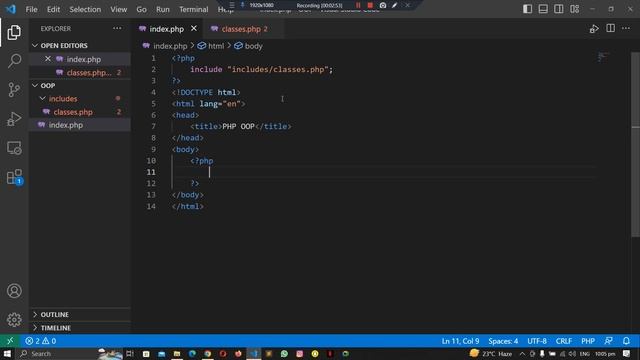Click the html breadcrumb

click(216, 46)
